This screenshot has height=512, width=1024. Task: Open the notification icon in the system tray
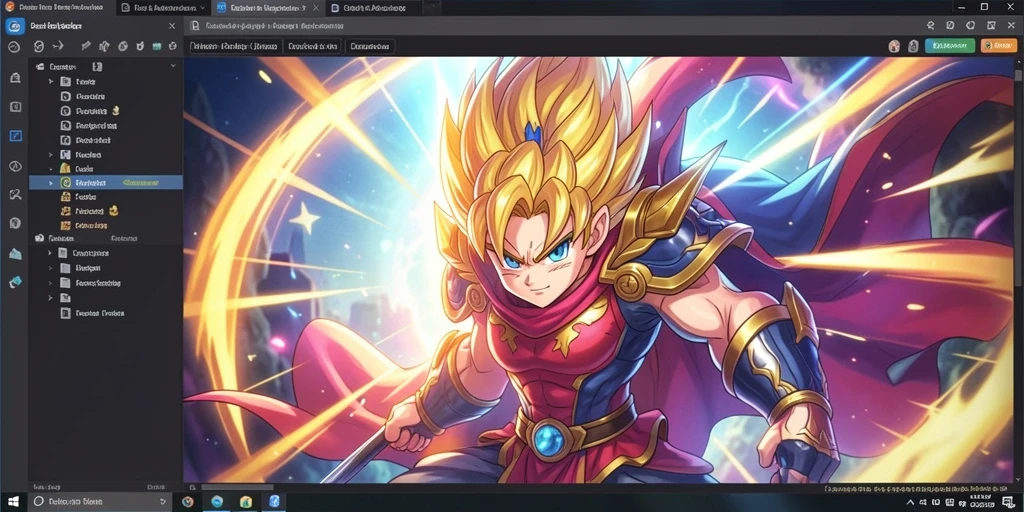click(1009, 502)
